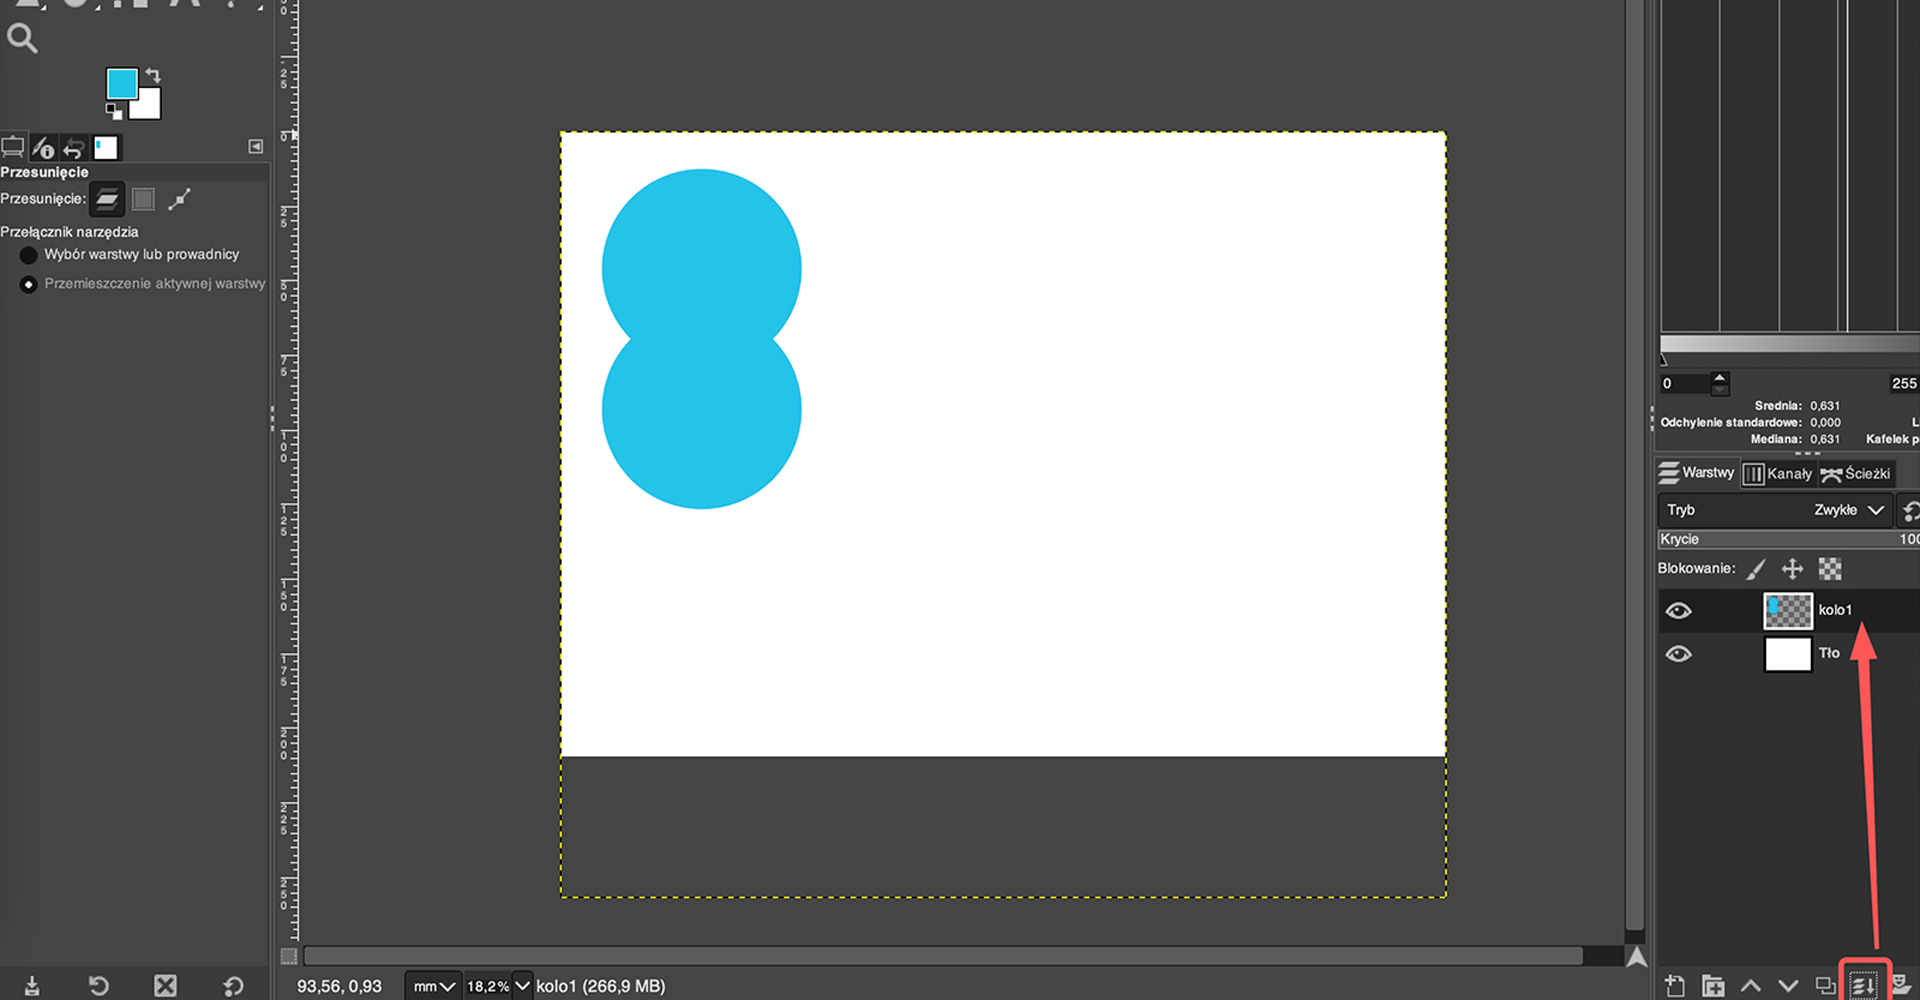The height and width of the screenshot is (1000, 1920).
Task: Select the kolo1 layer name
Action: (x=1835, y=610)
